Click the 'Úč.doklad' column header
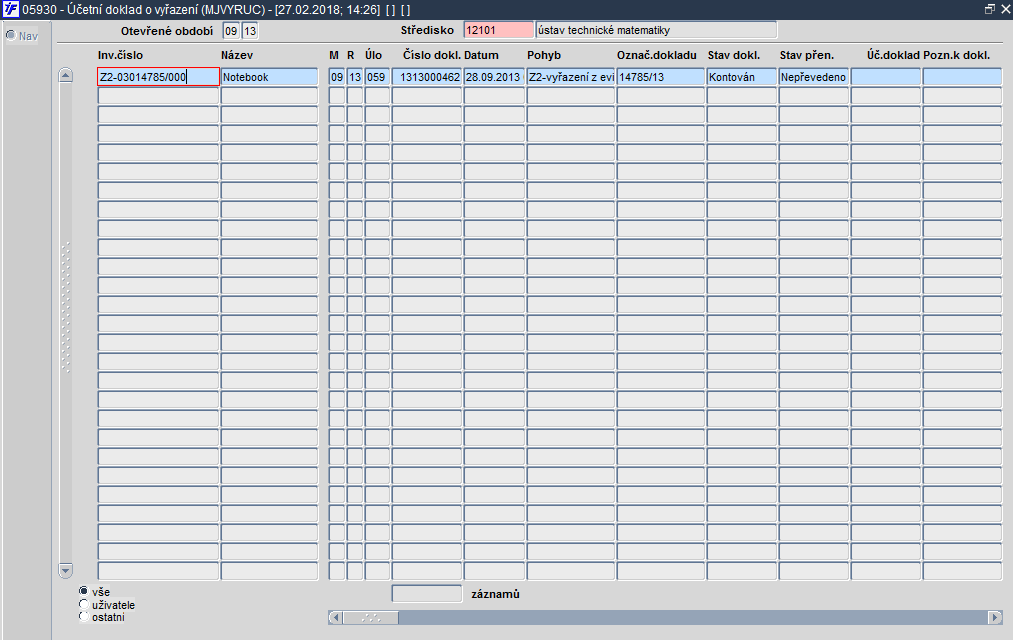Screen dimensions: 1013x640 tap(893, 55)
